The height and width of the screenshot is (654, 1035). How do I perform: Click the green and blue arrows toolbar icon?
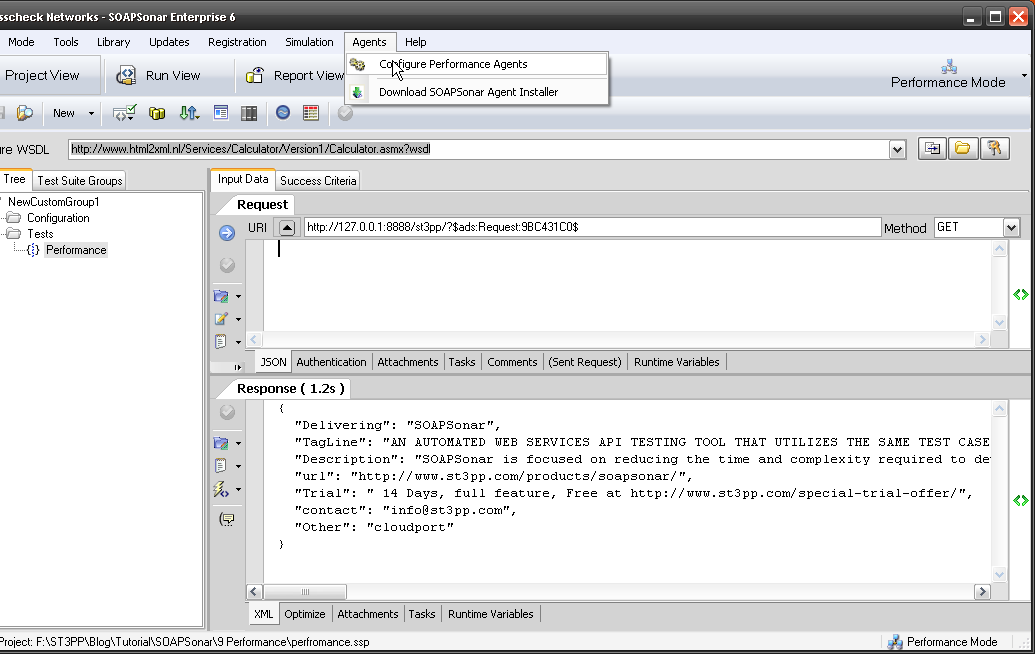pos(189,114)
